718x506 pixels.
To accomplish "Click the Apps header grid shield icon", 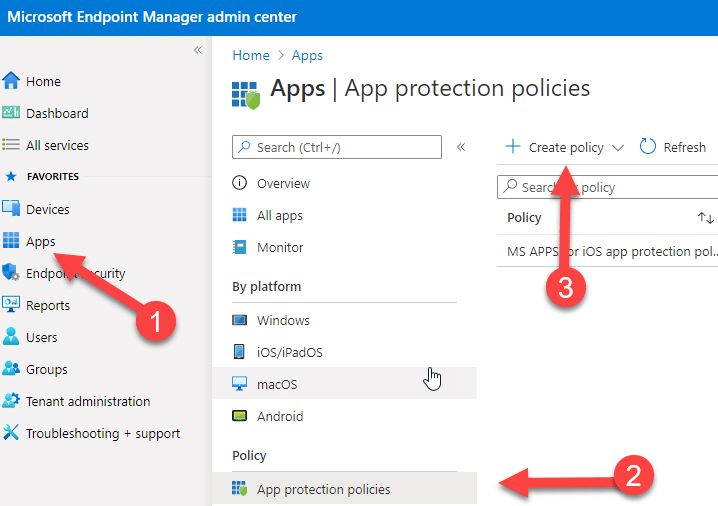I will coord(246,95).
